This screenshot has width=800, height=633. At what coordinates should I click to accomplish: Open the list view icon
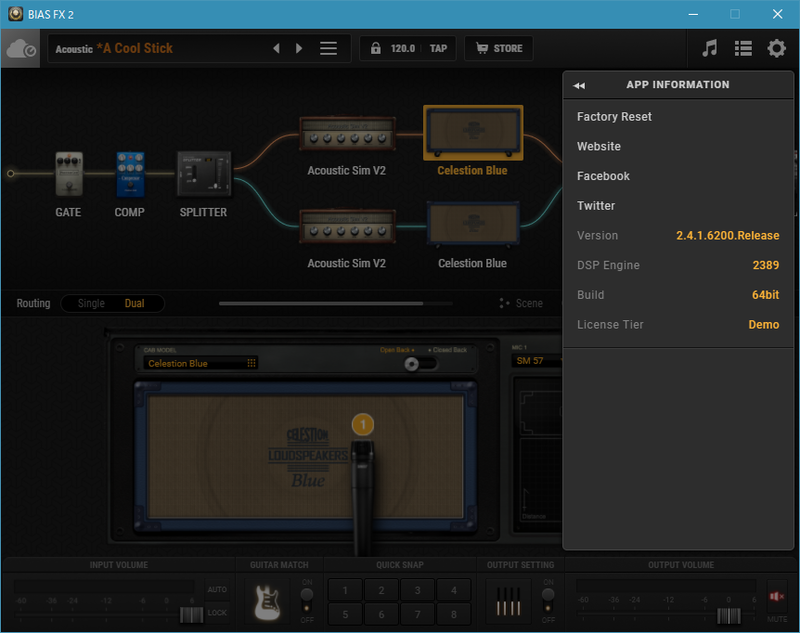[x=743, y=48]
